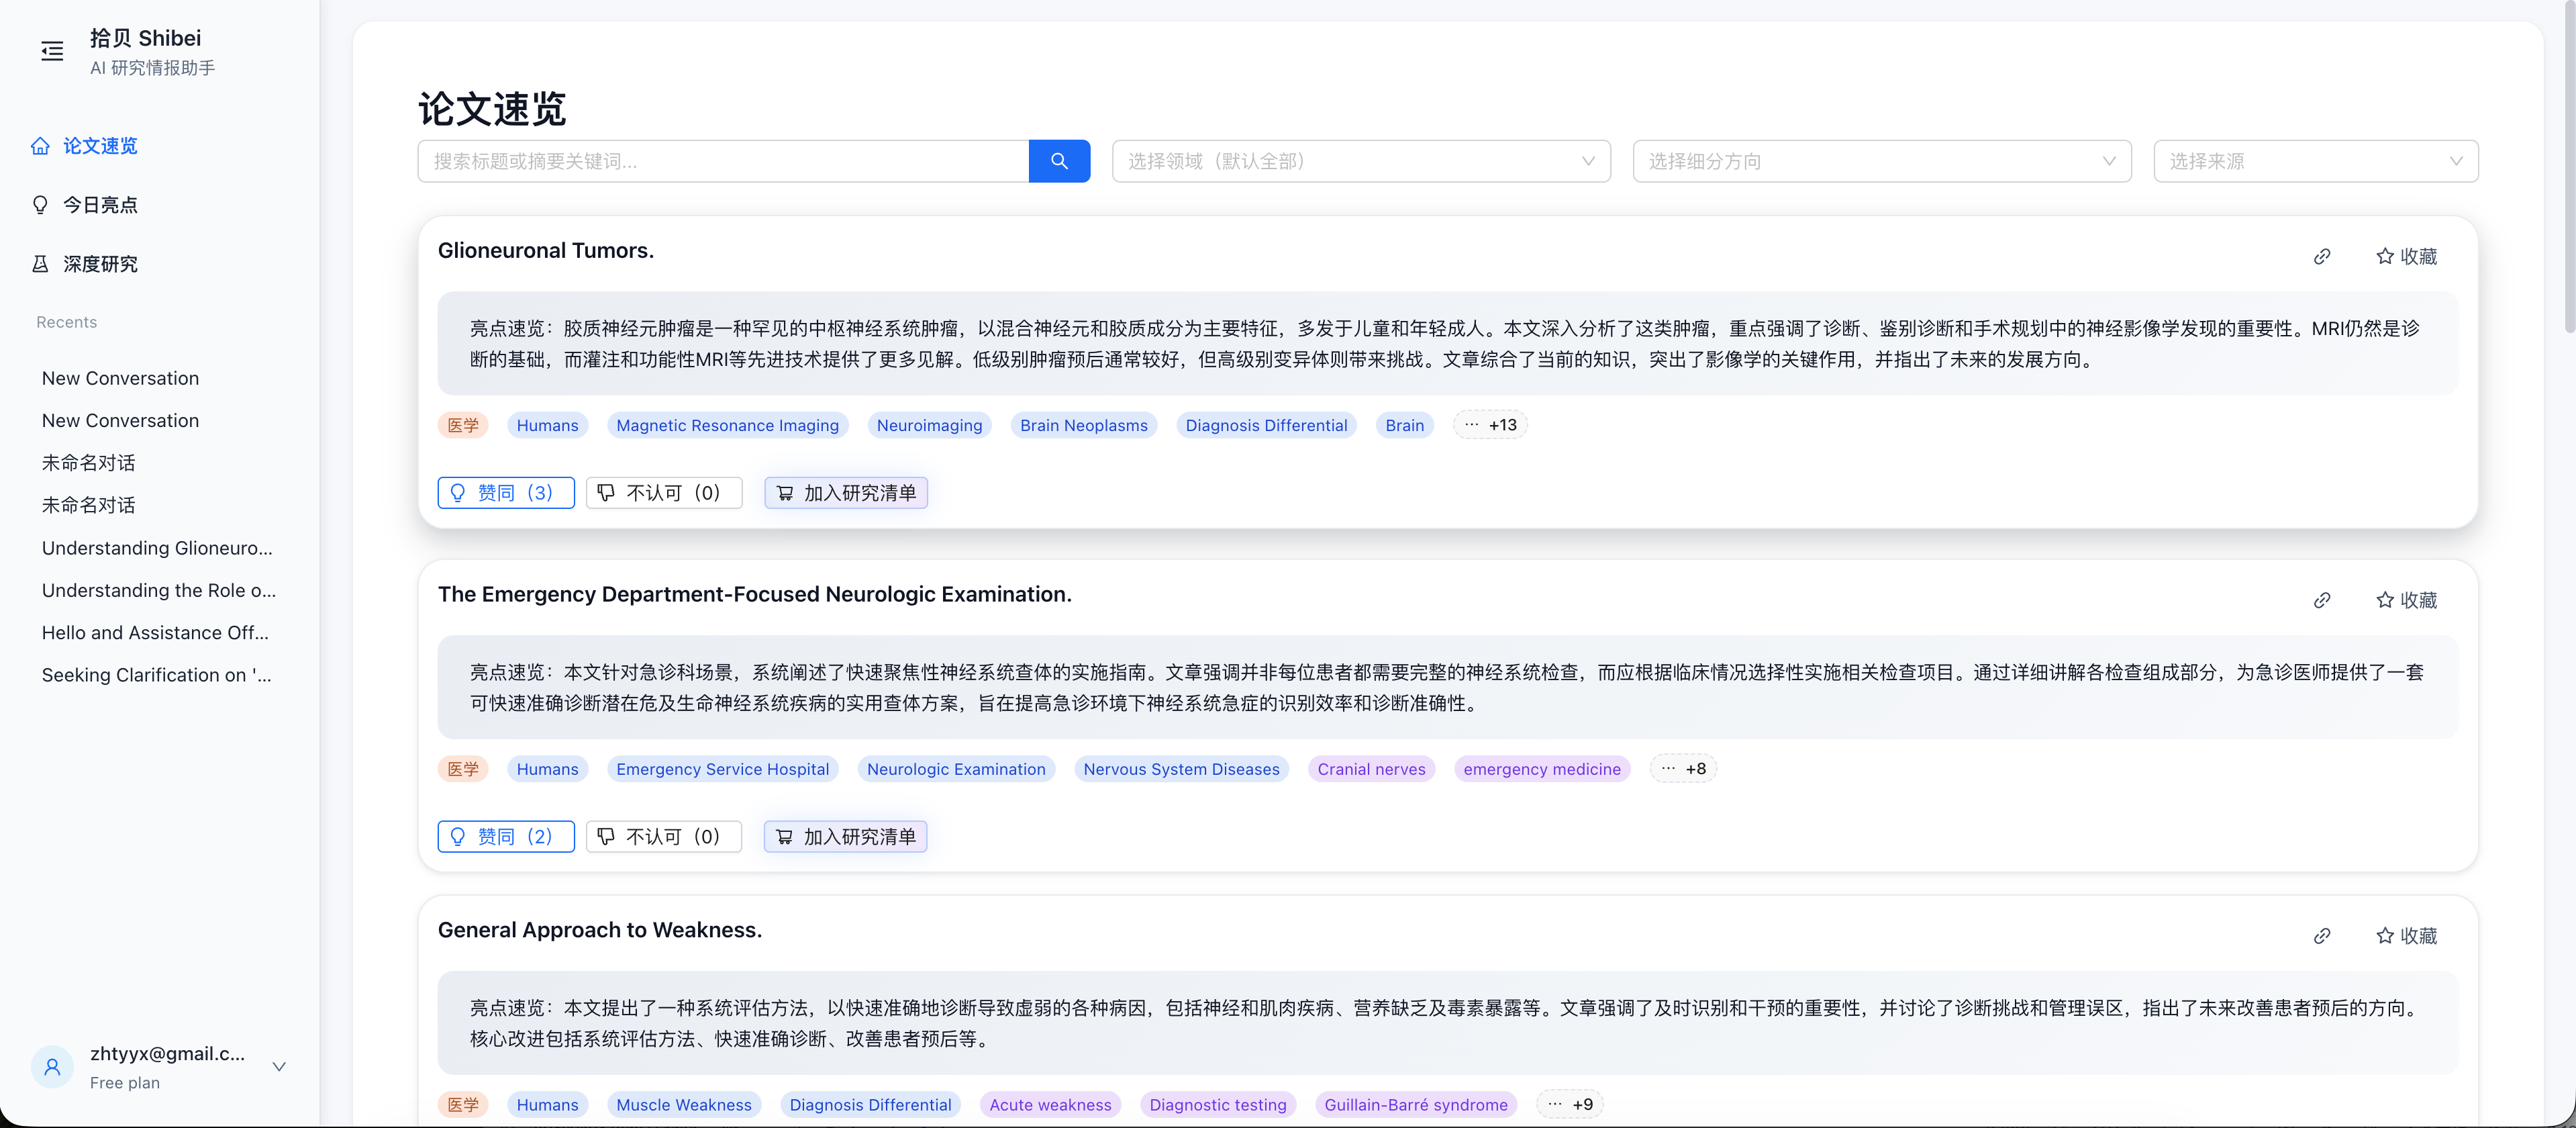
Task: Click the 拾贝 Shibei app title
Action: 145,38
